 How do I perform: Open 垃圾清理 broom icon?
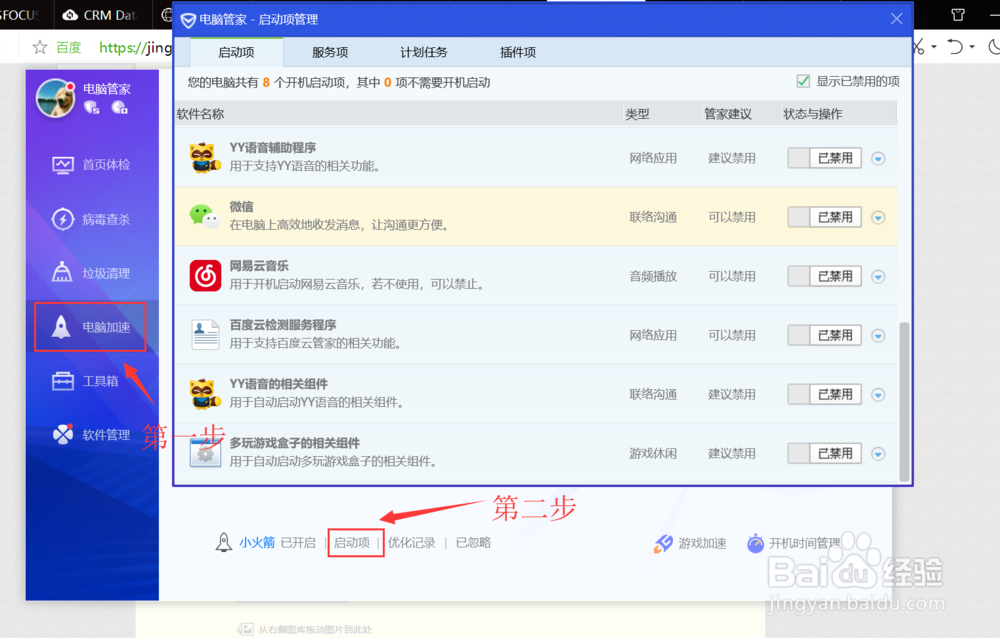tap(62, 272)
